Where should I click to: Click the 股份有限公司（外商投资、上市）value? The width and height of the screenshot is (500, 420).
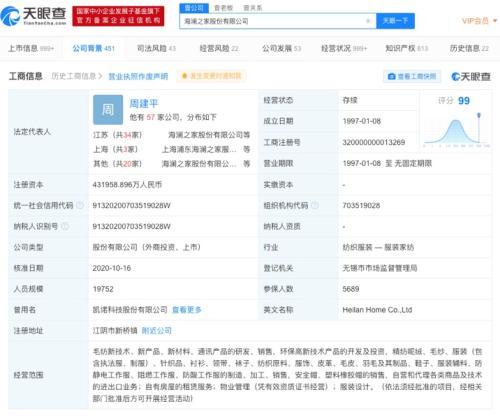click(x=147, y=247)
